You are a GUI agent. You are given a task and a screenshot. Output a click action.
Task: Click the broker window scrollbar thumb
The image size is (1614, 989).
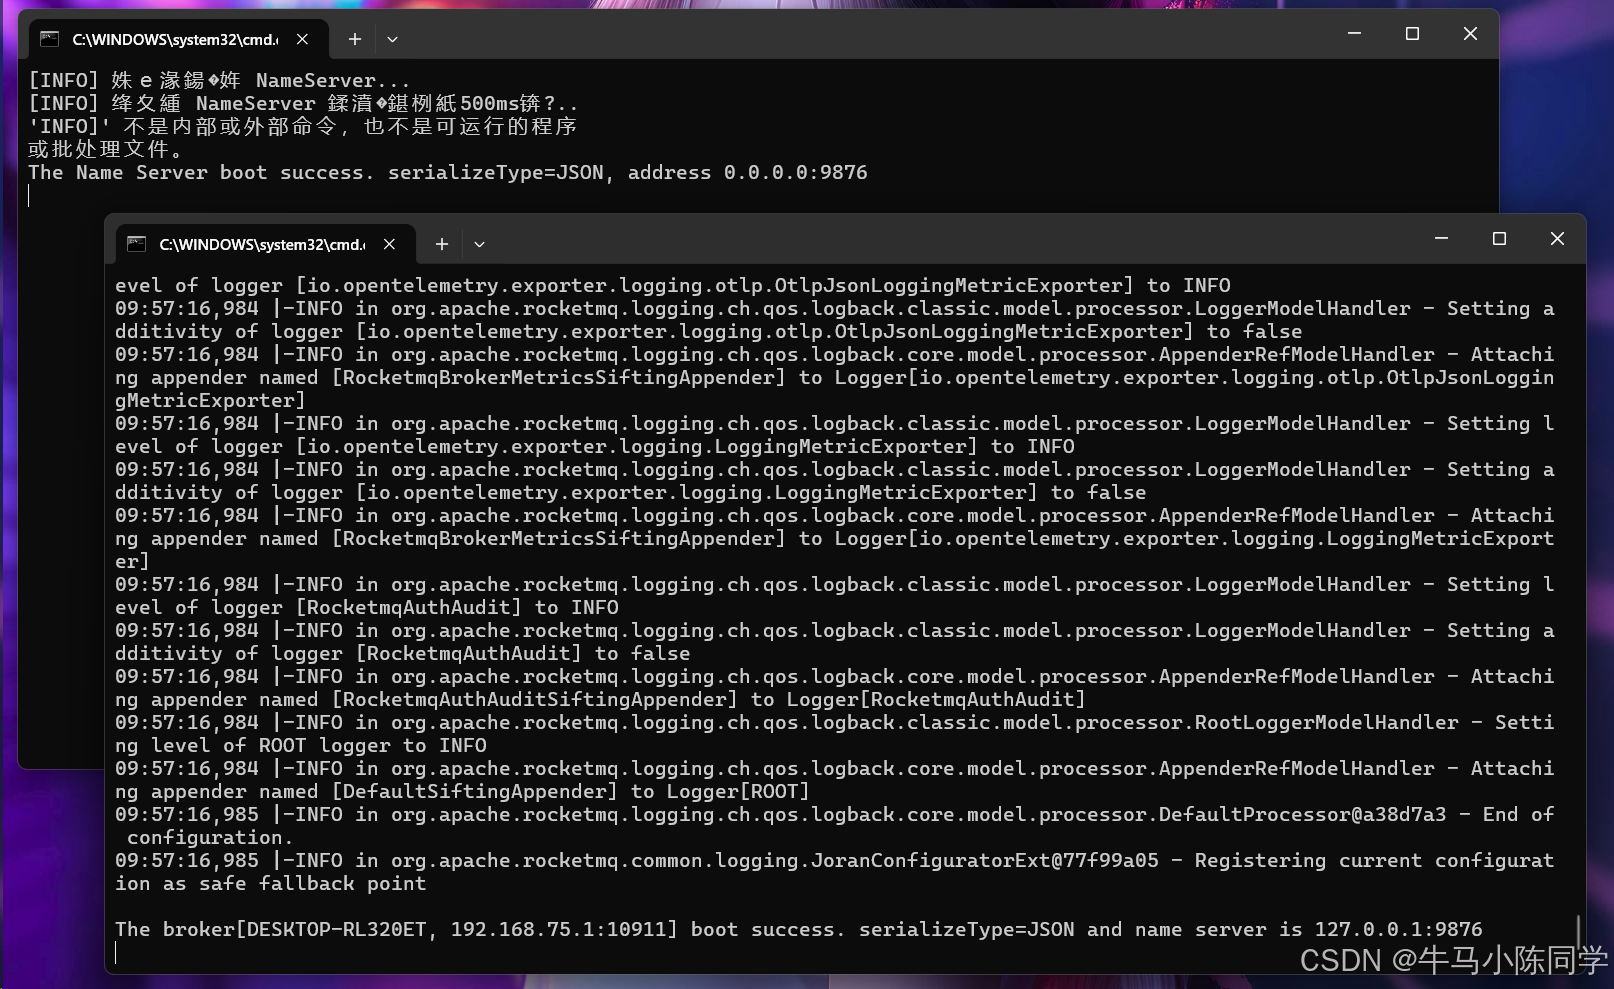[1578, 932]
